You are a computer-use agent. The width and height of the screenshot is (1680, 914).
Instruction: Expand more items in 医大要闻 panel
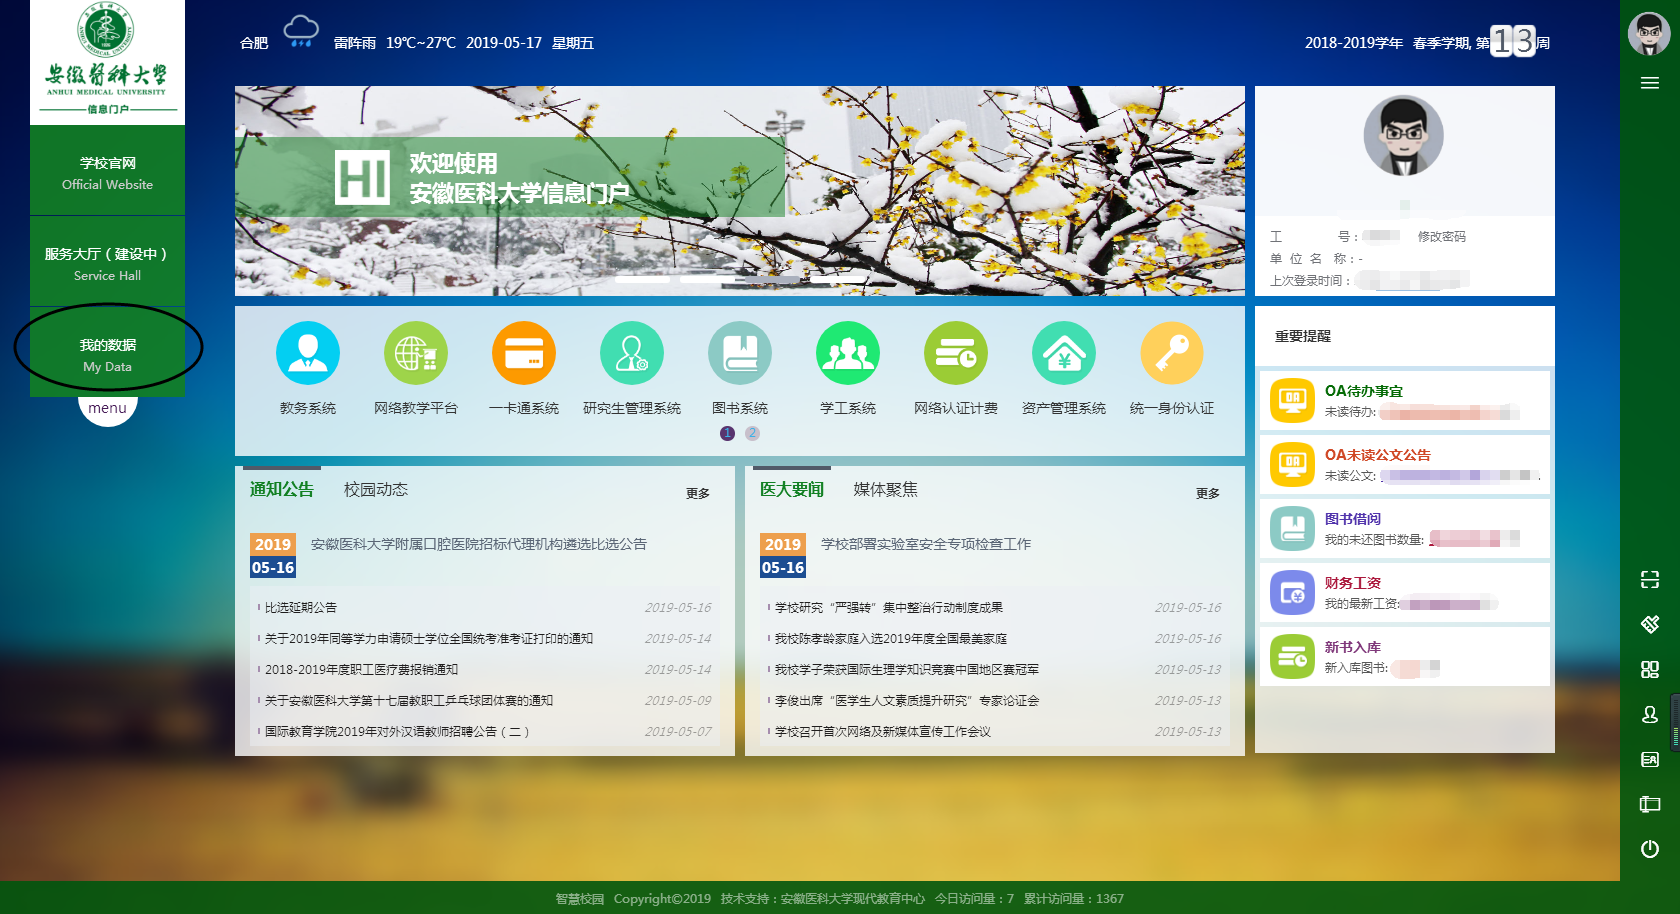pyautogui.click(x=1208, y=493)
